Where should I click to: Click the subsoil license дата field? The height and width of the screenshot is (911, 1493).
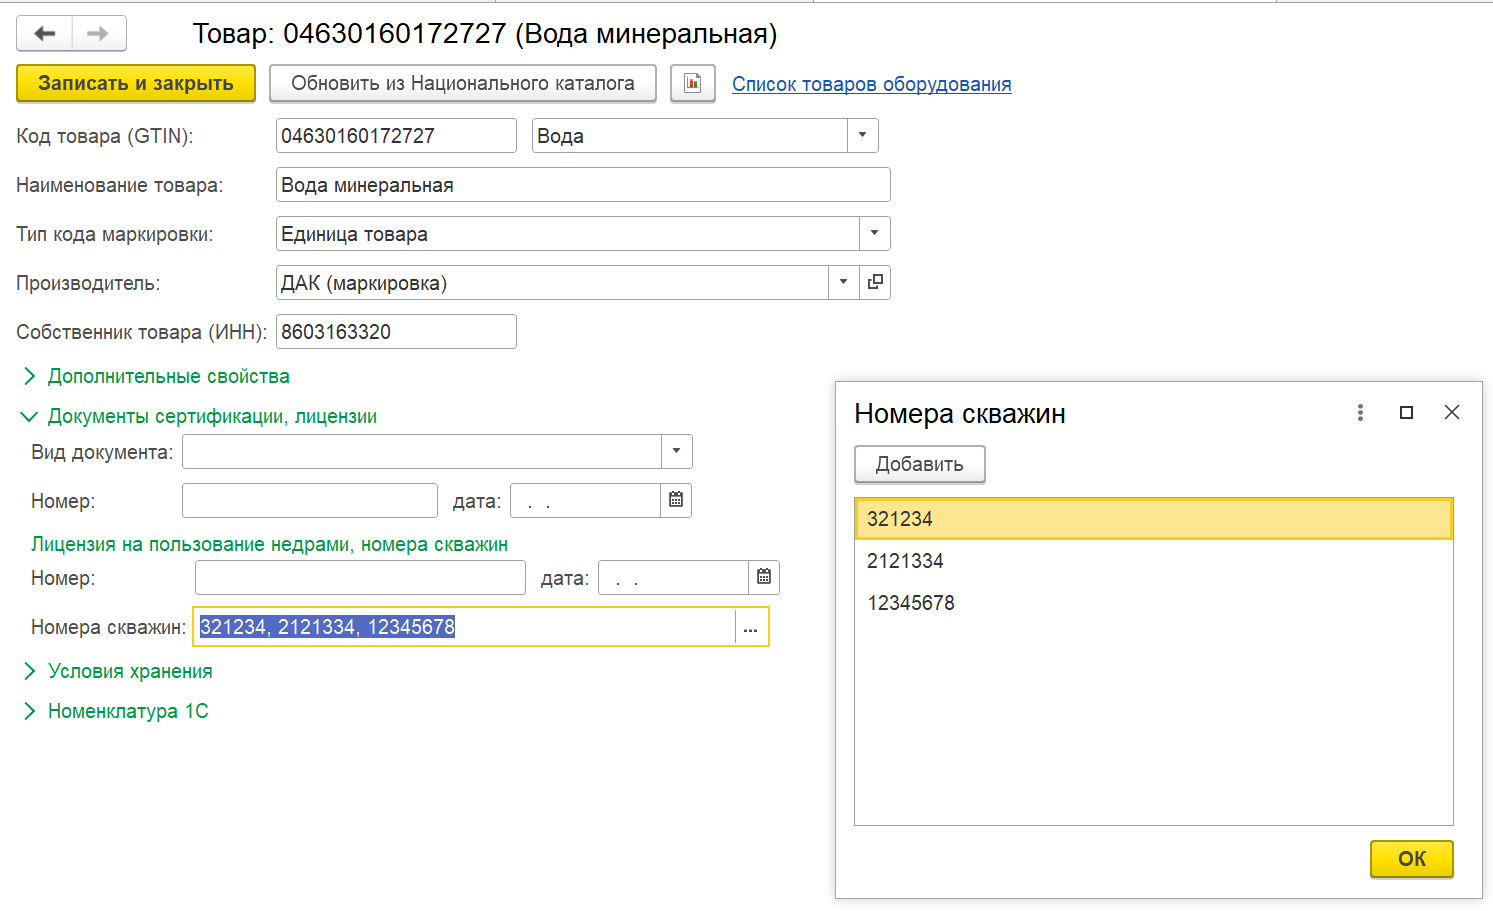point(673,577)
